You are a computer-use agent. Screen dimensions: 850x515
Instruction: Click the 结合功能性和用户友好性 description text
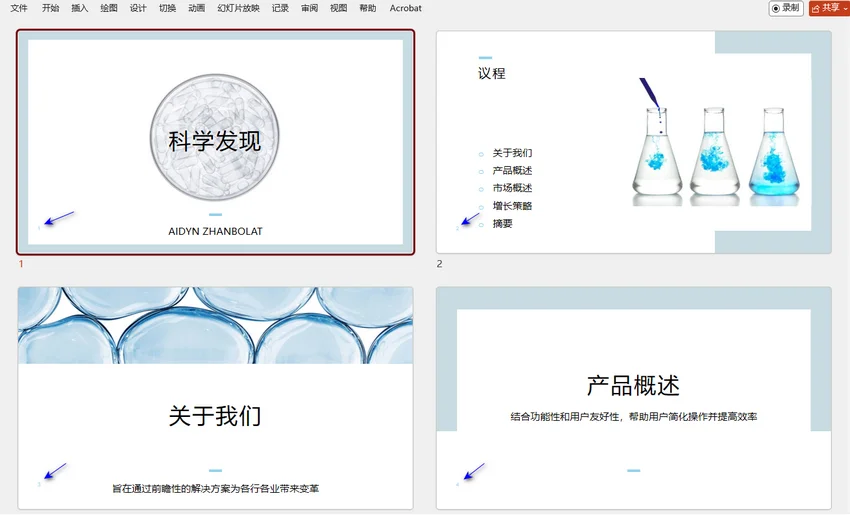coord(634,416)
